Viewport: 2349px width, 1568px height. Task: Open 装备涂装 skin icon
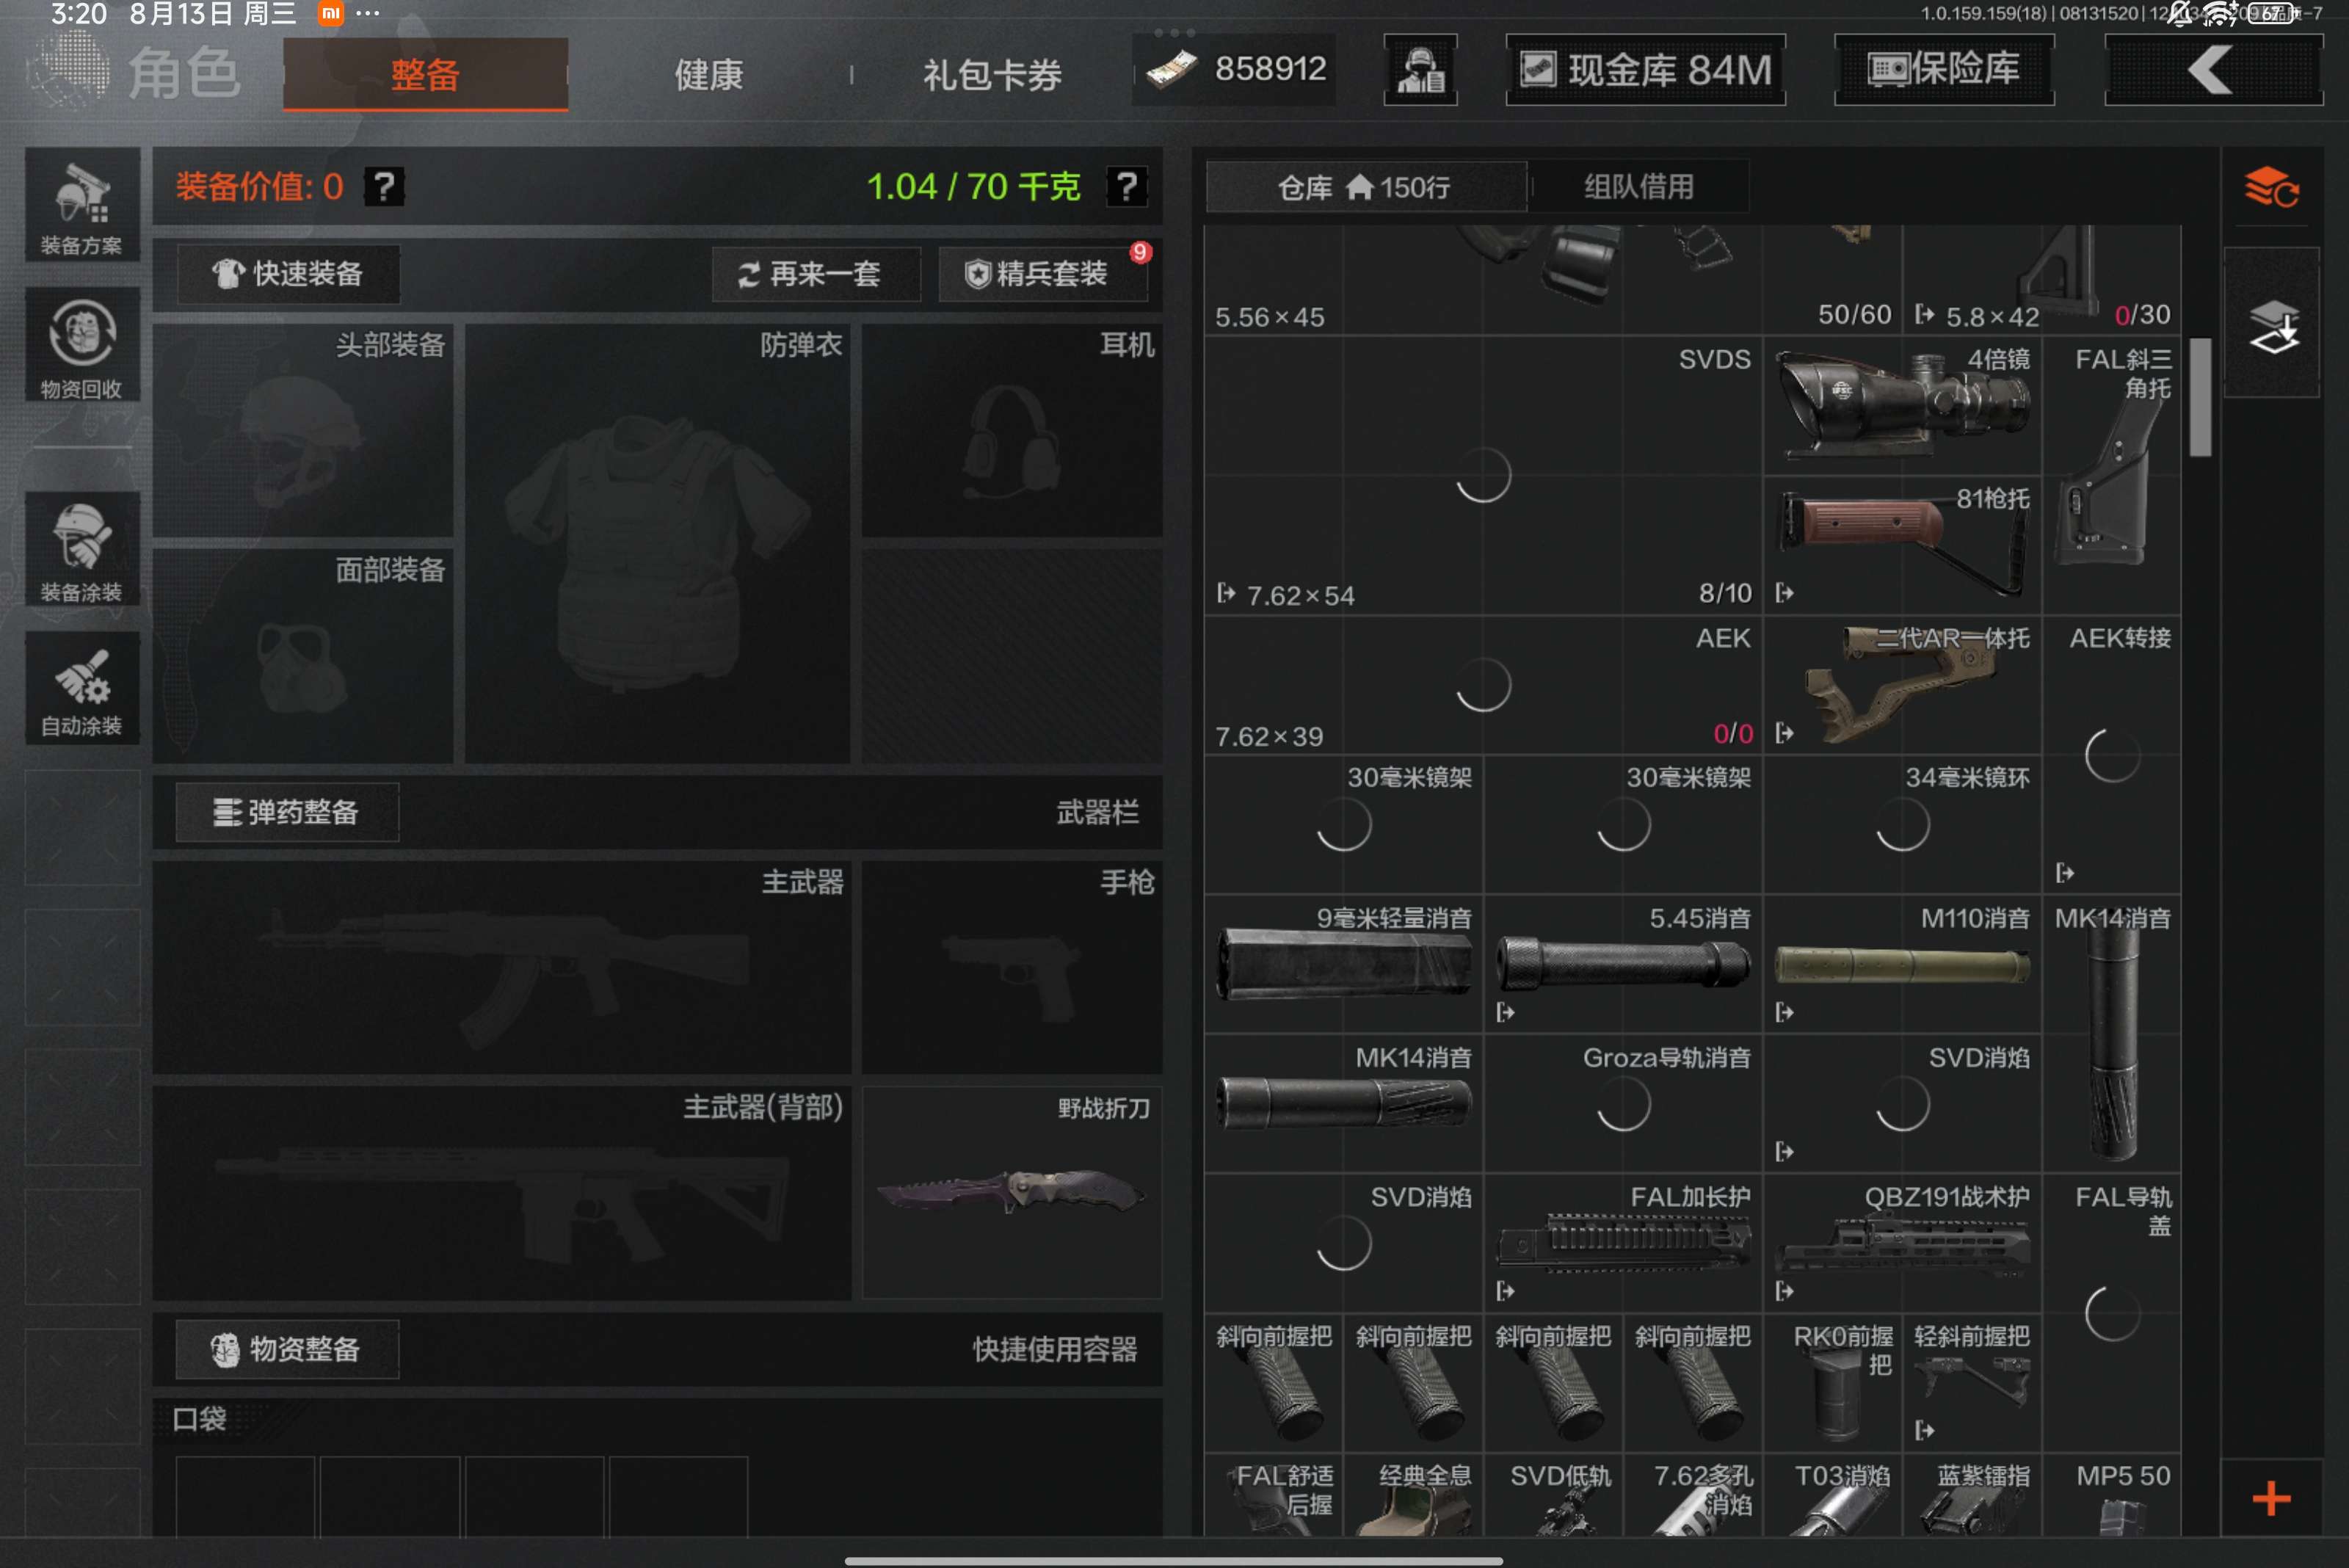82,549
